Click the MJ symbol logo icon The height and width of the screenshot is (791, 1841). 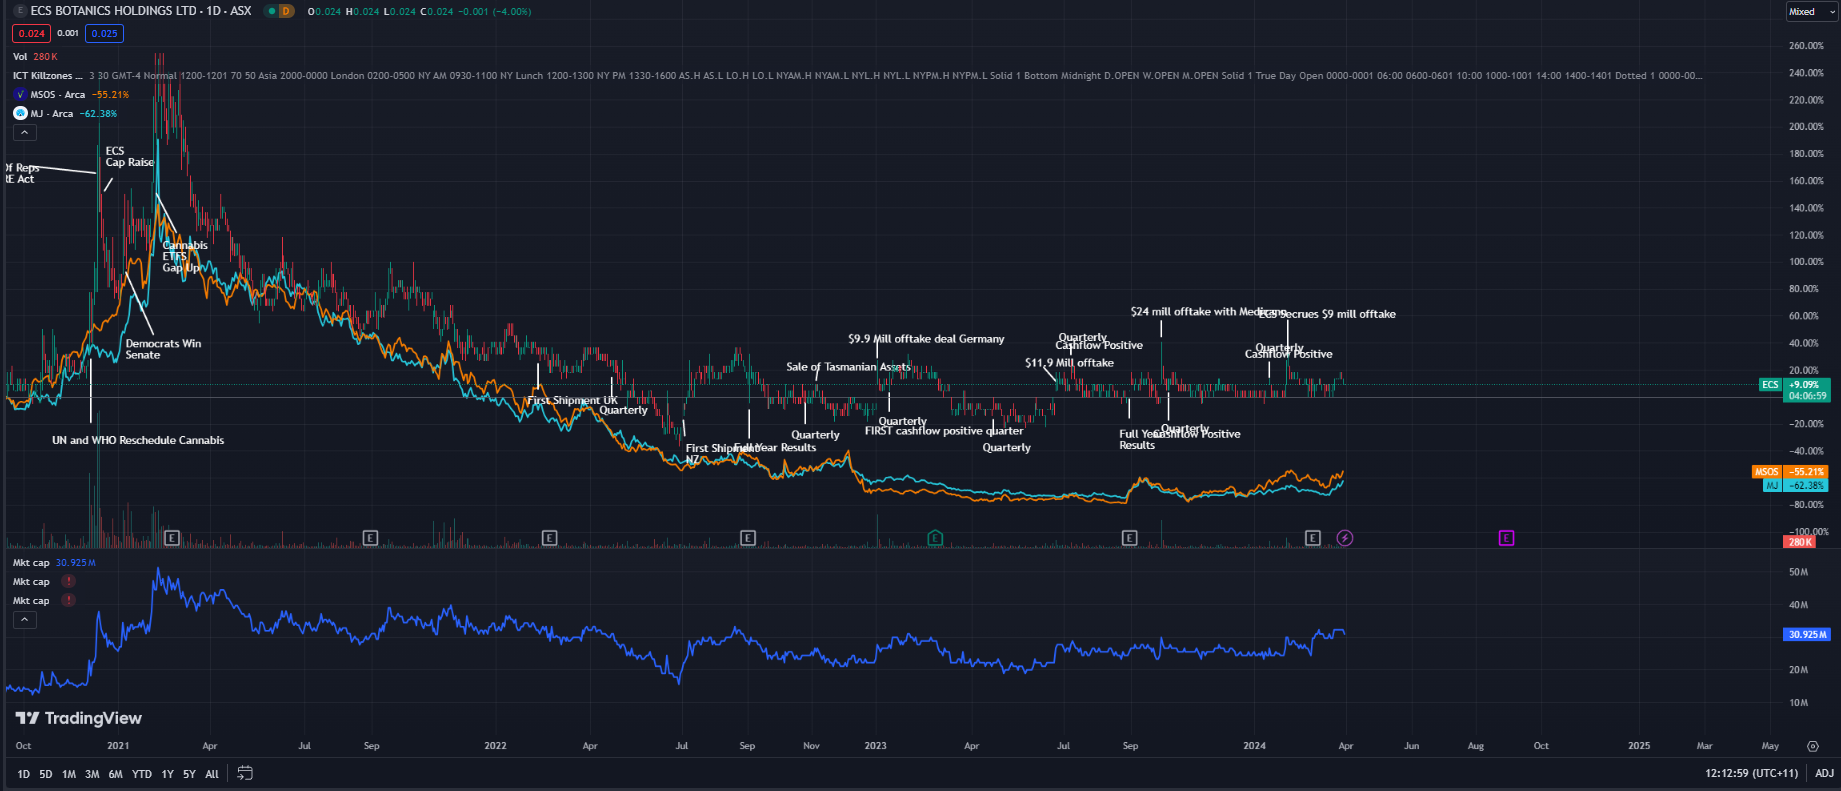pyautogui.click(x=20, y=113)
